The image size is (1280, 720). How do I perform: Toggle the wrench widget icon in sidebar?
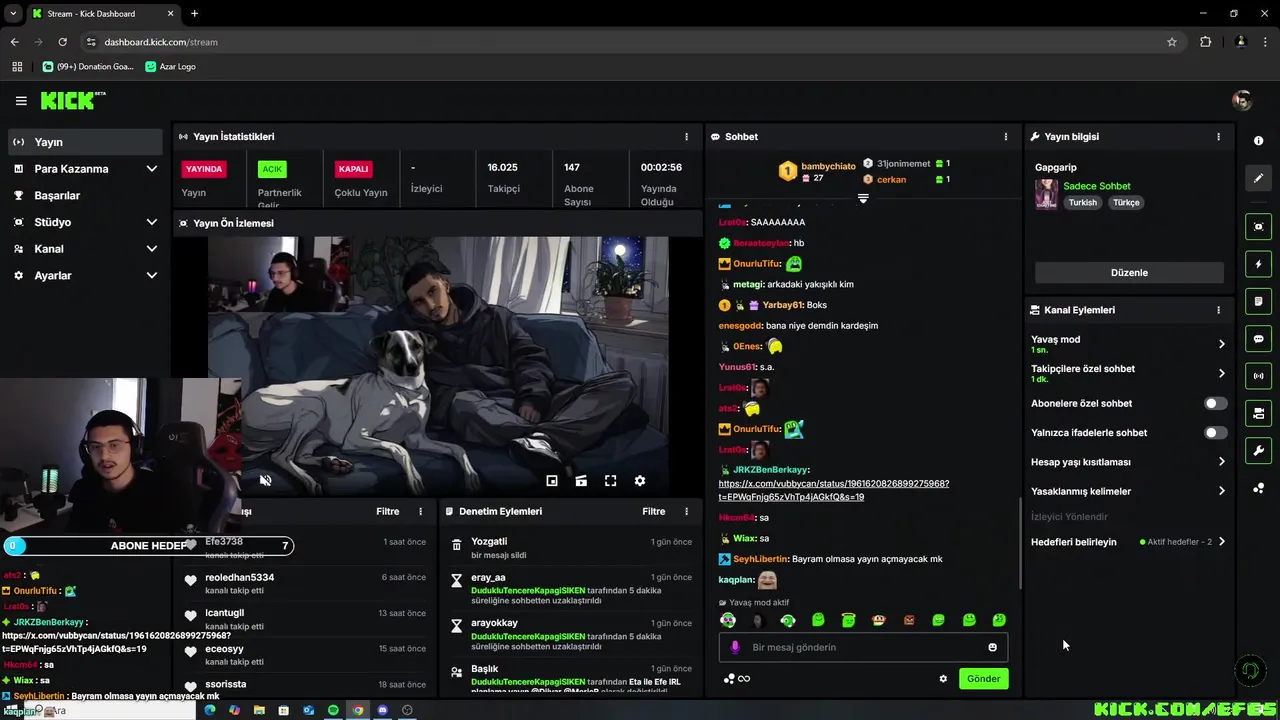[1259, 450]
